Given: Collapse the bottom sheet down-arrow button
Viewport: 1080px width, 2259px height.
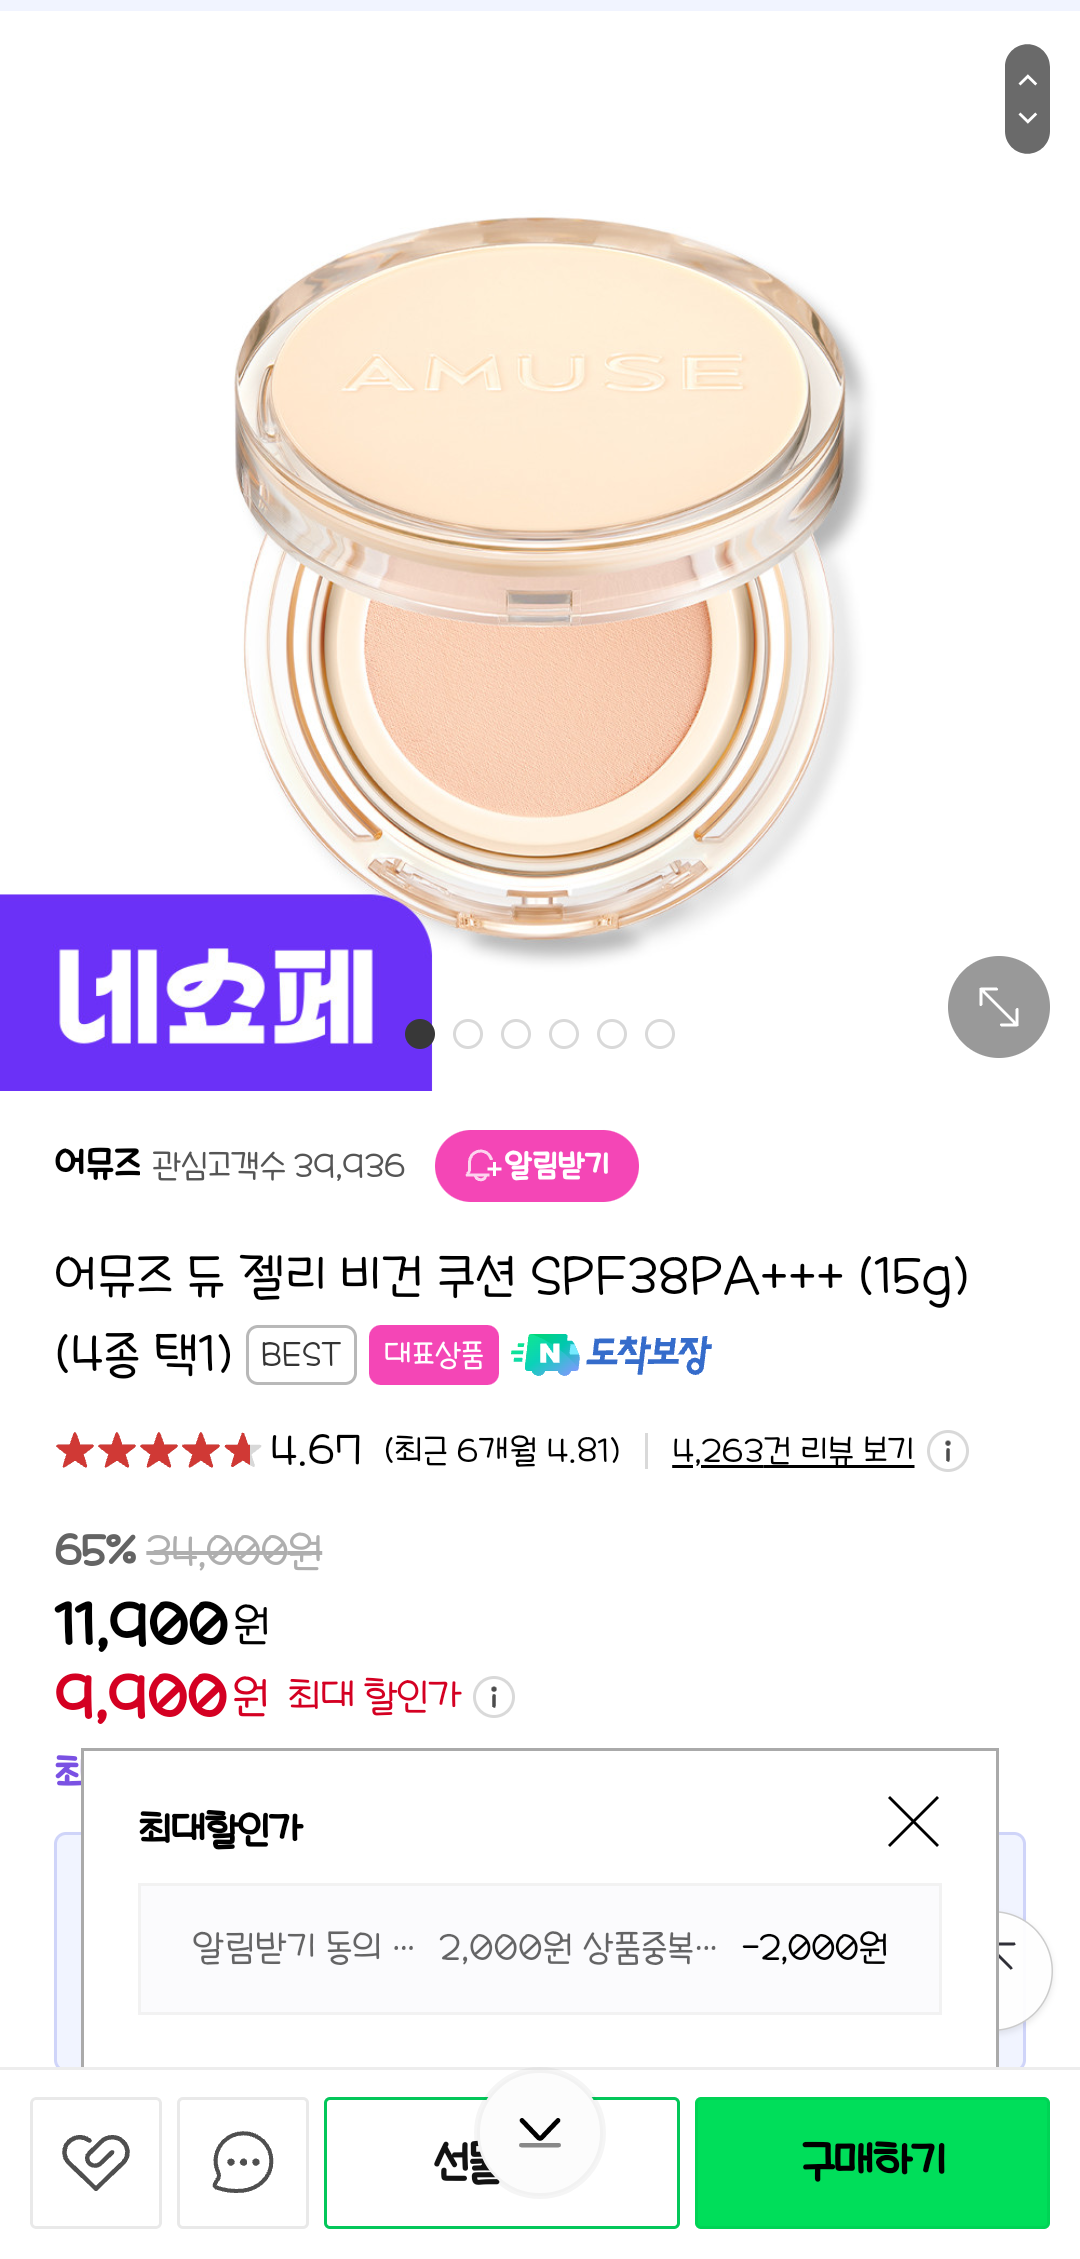Looking at the screenshot, I should pyautogui.click(x=540, y=2133).
